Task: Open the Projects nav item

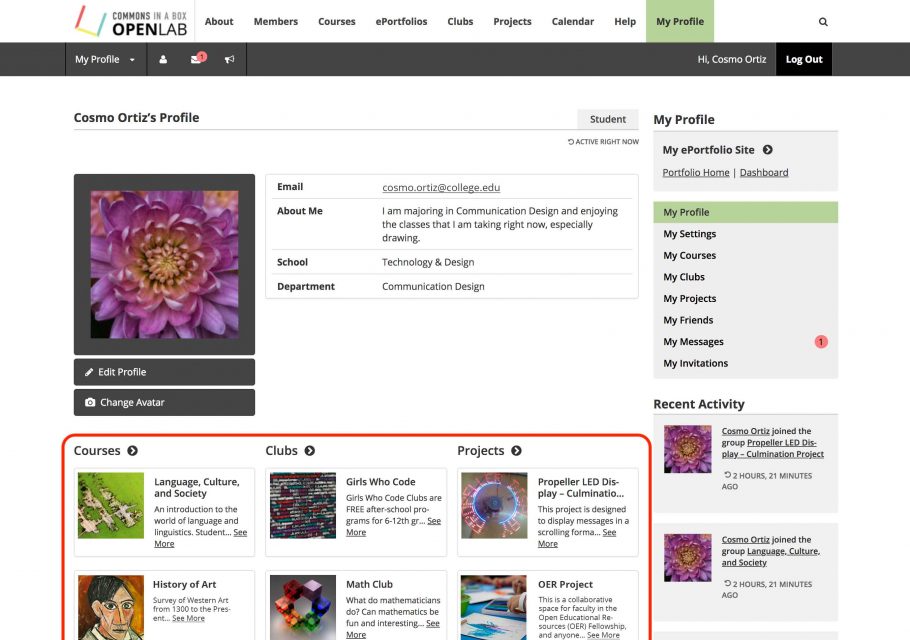Action: (x=512, y=21)
